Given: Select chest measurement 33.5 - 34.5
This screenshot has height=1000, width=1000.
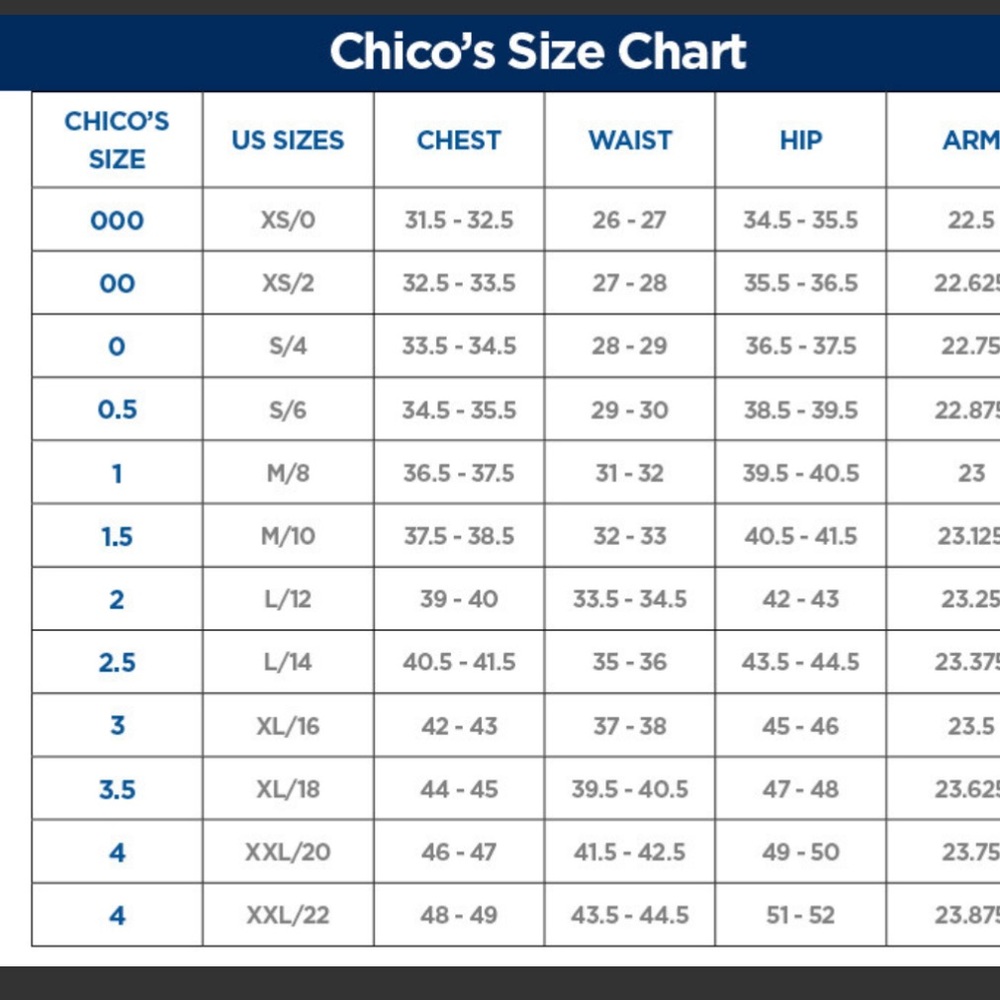Looking at the screenshot, I should pos(459,346).
